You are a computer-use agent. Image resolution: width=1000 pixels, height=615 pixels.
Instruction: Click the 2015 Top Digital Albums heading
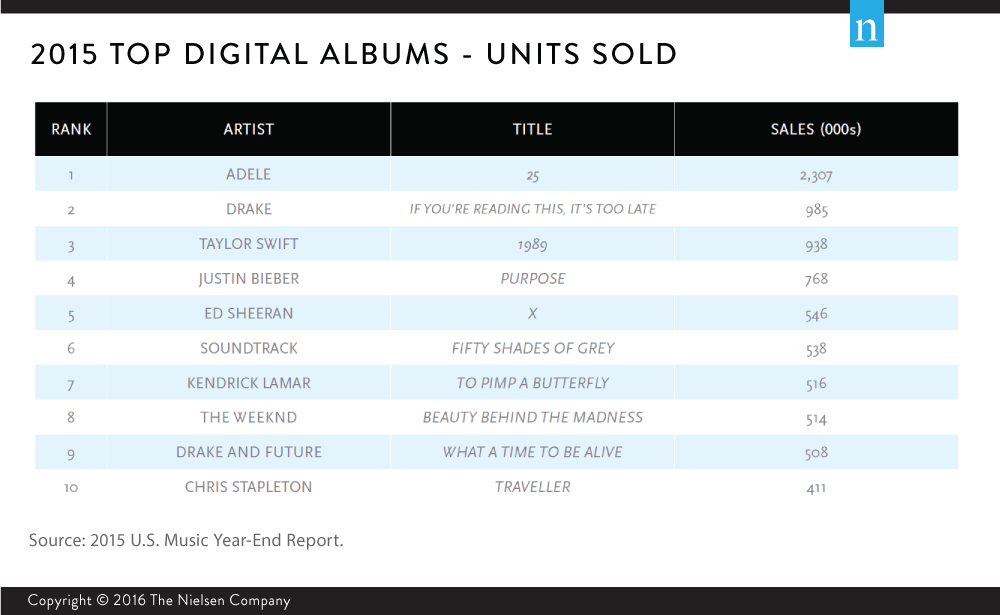tap(354, 54)
